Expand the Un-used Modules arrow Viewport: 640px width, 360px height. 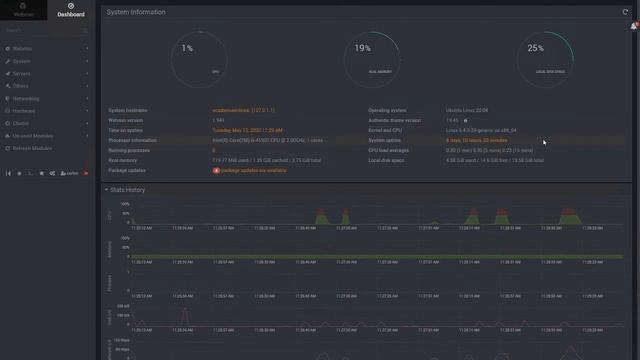(x=87, y=136)
